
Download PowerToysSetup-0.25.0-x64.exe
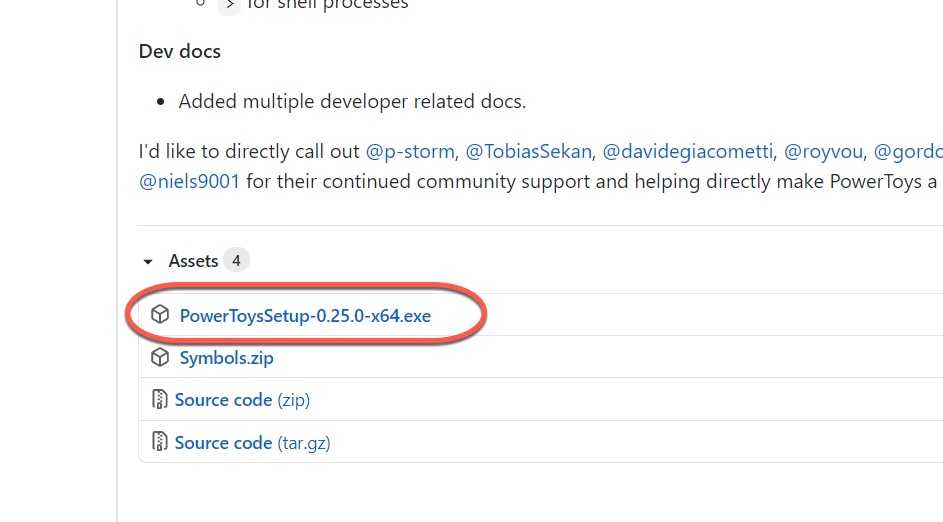(x=305, y=315)
